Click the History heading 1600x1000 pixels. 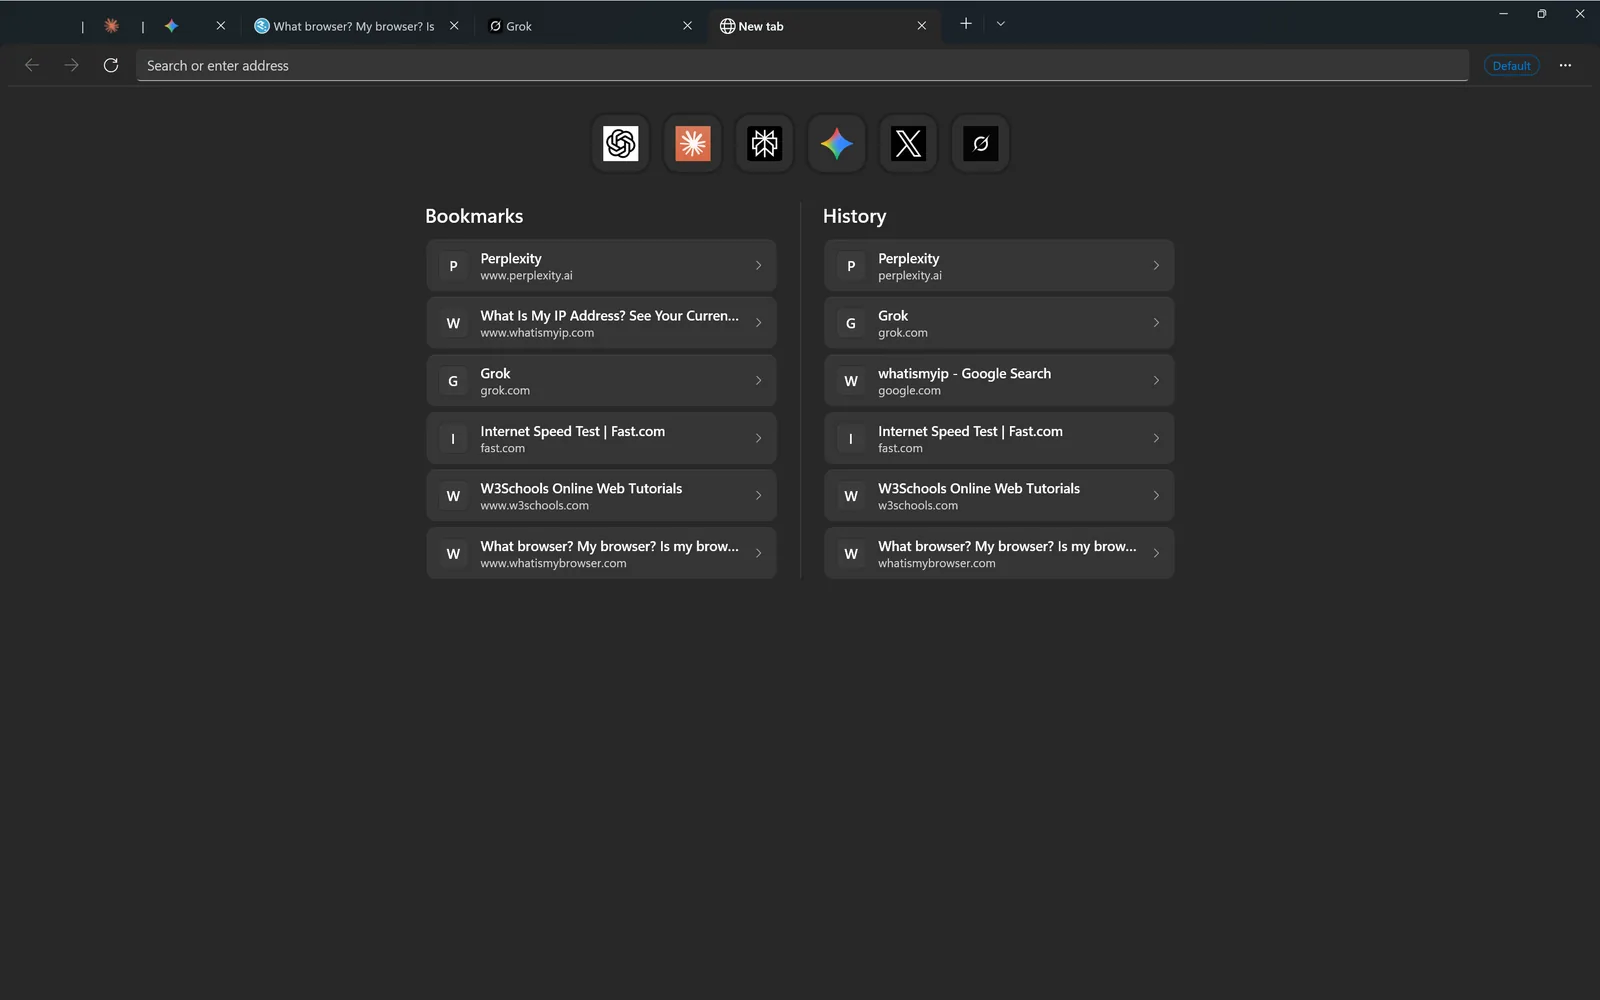(x=854, y=216)
